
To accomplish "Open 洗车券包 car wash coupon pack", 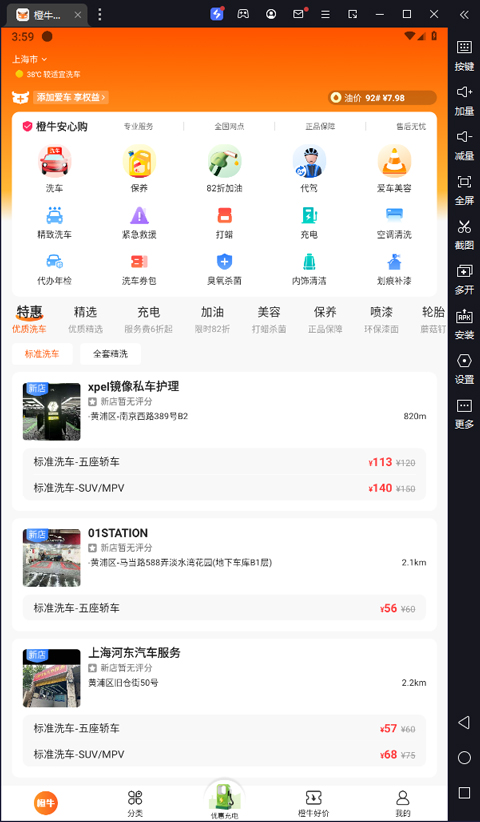I will point(139,269).
